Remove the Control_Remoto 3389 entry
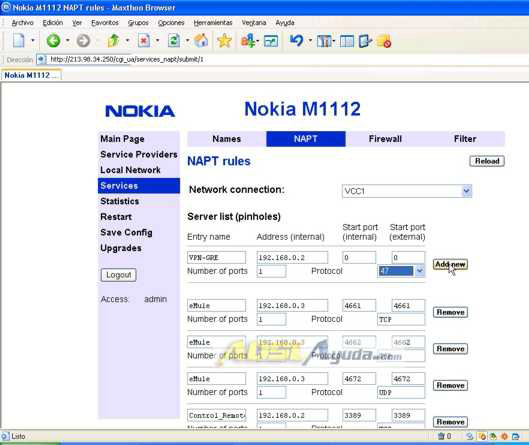The width and height of the screenshot is (529, 445). tap(450, 422)
